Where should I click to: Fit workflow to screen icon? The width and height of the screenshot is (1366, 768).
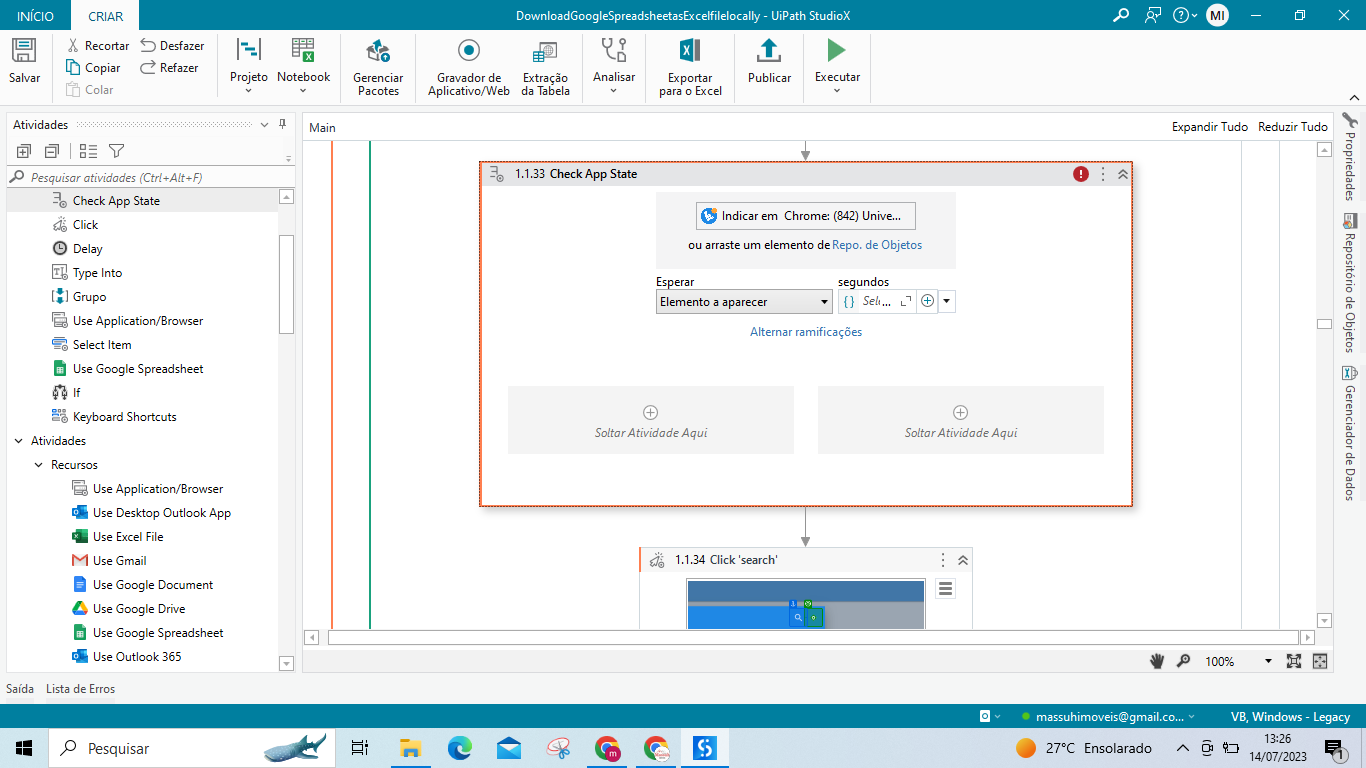point(1294,661)
